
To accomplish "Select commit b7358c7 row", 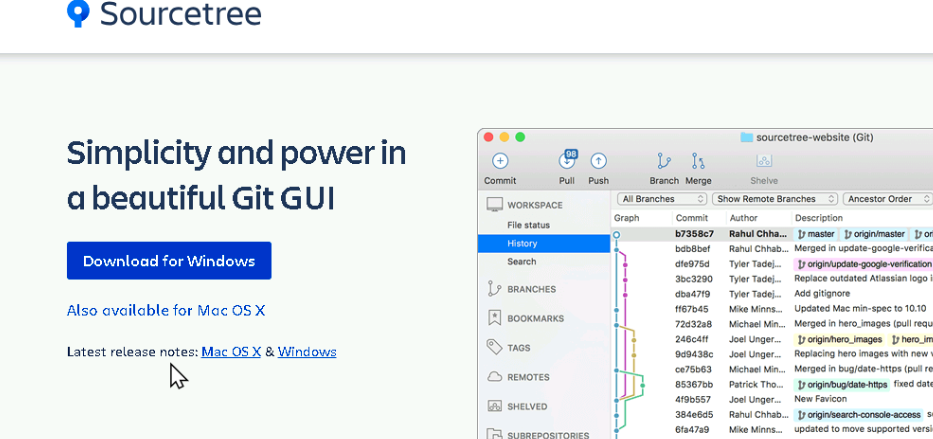I will 772,234.
